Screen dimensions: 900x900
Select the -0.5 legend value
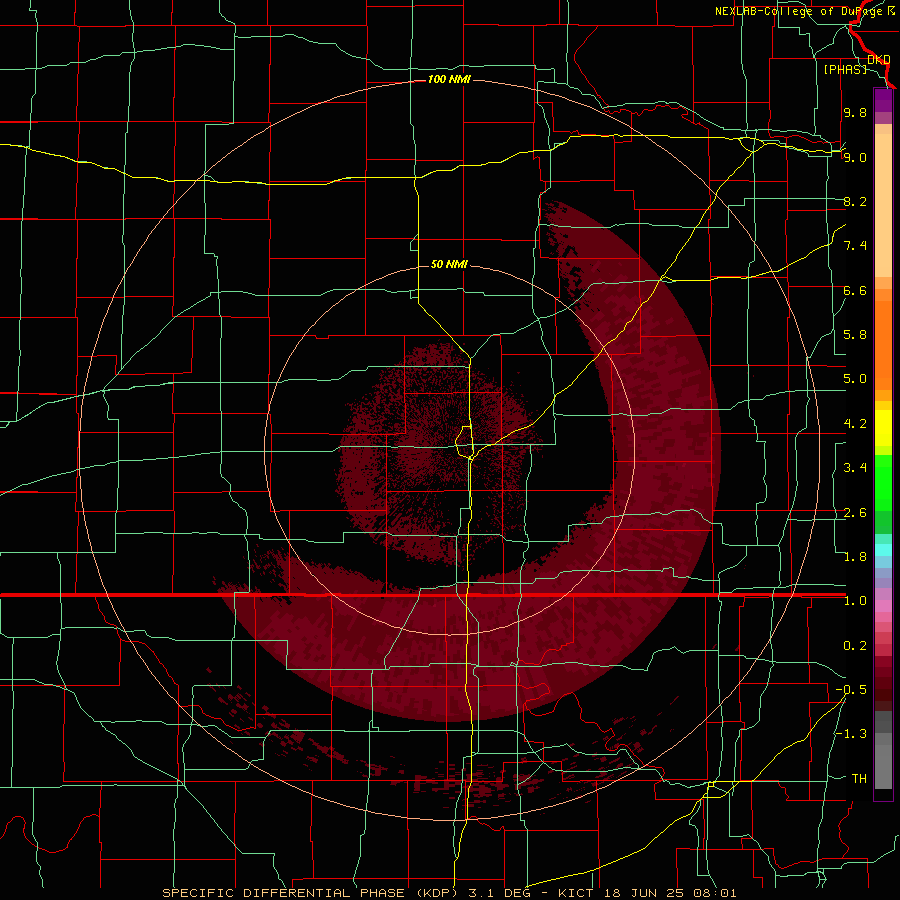point(851,690)
